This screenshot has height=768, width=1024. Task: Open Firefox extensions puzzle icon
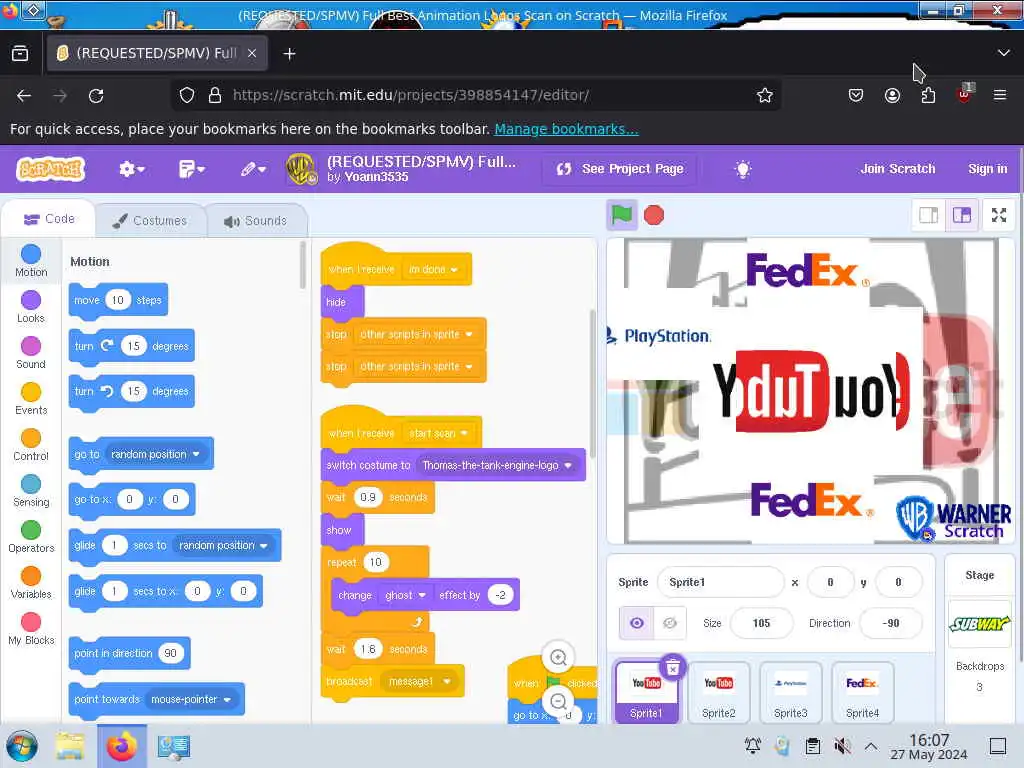[x=928, y=95]
